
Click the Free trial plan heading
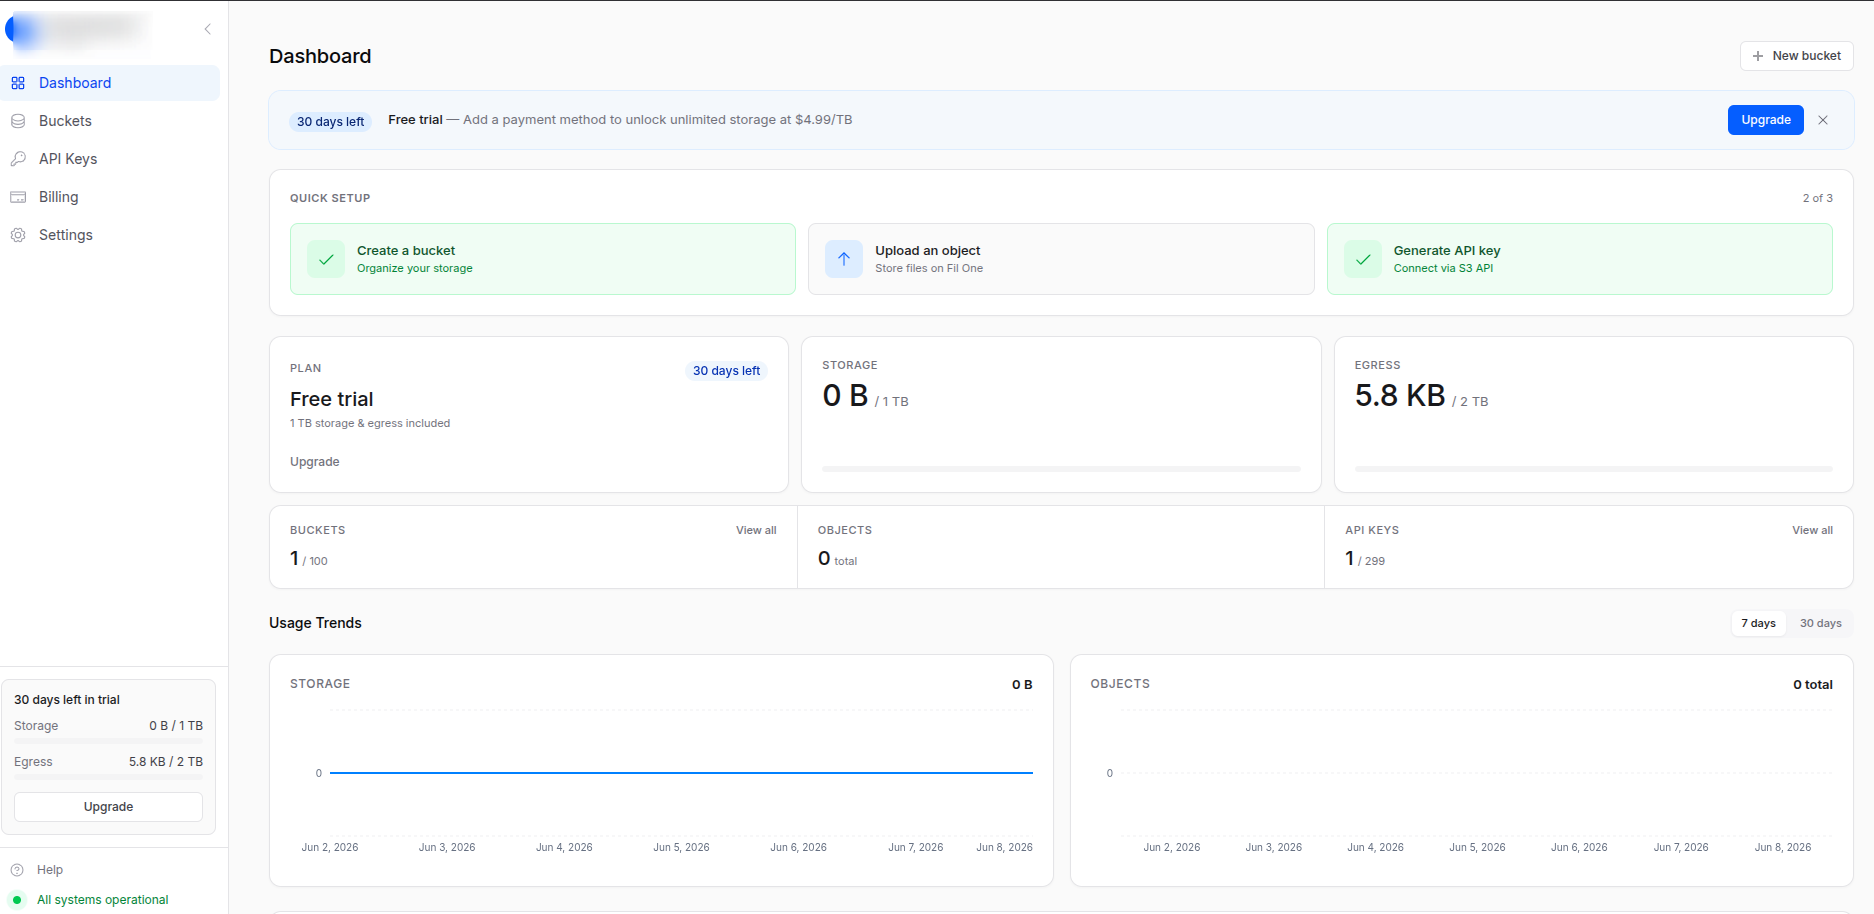tap(331, 399)
